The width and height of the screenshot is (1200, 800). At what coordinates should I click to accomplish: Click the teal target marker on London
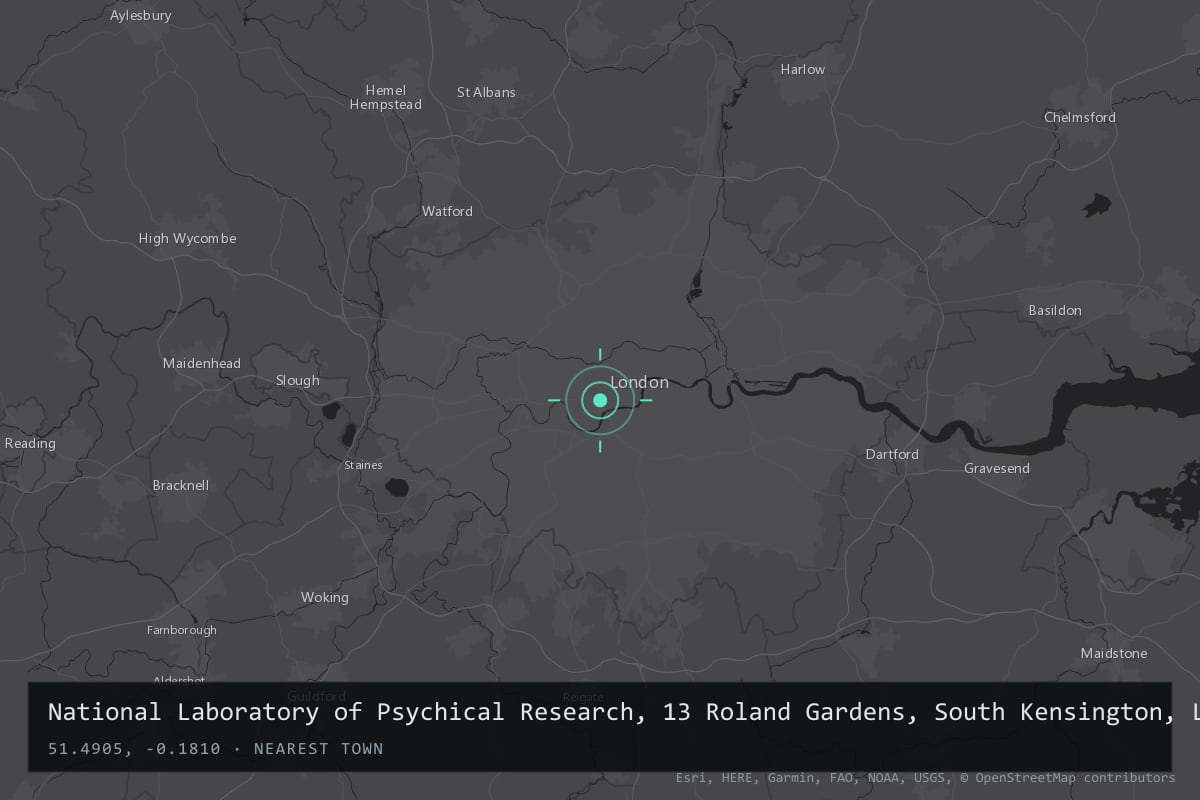tap(600, 400)
